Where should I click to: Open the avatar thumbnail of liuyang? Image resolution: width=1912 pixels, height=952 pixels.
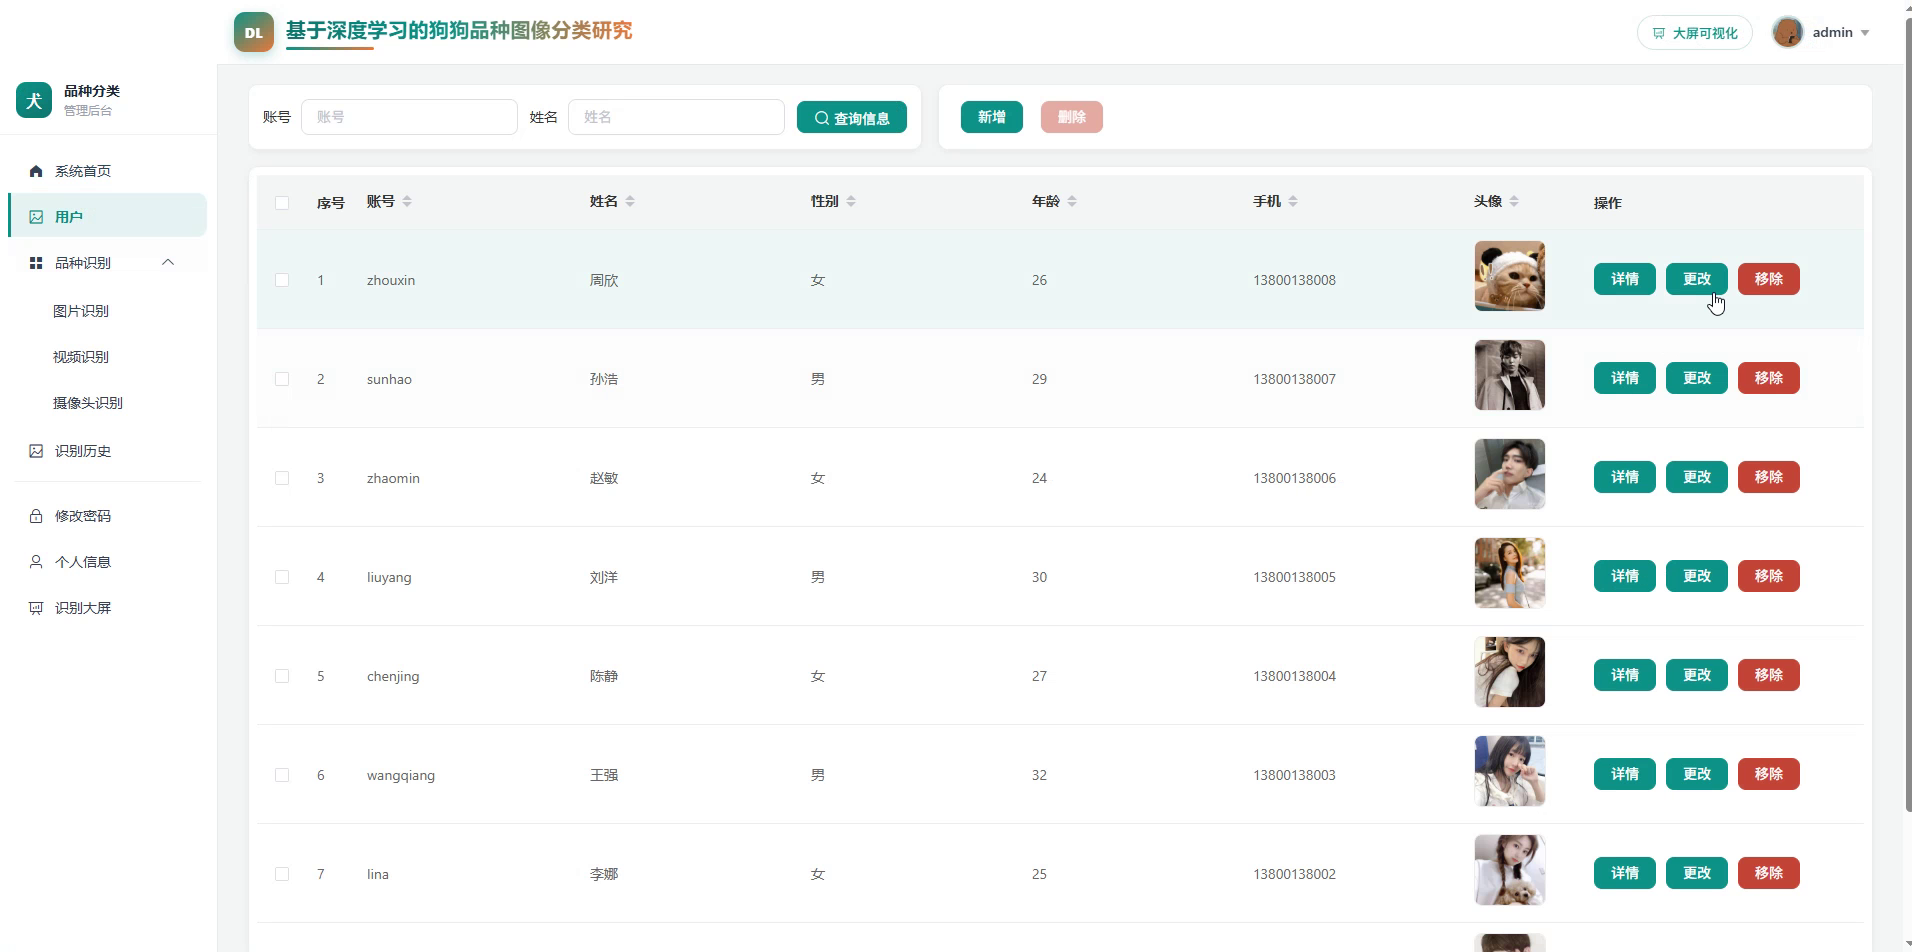(x=1510, y=573)
